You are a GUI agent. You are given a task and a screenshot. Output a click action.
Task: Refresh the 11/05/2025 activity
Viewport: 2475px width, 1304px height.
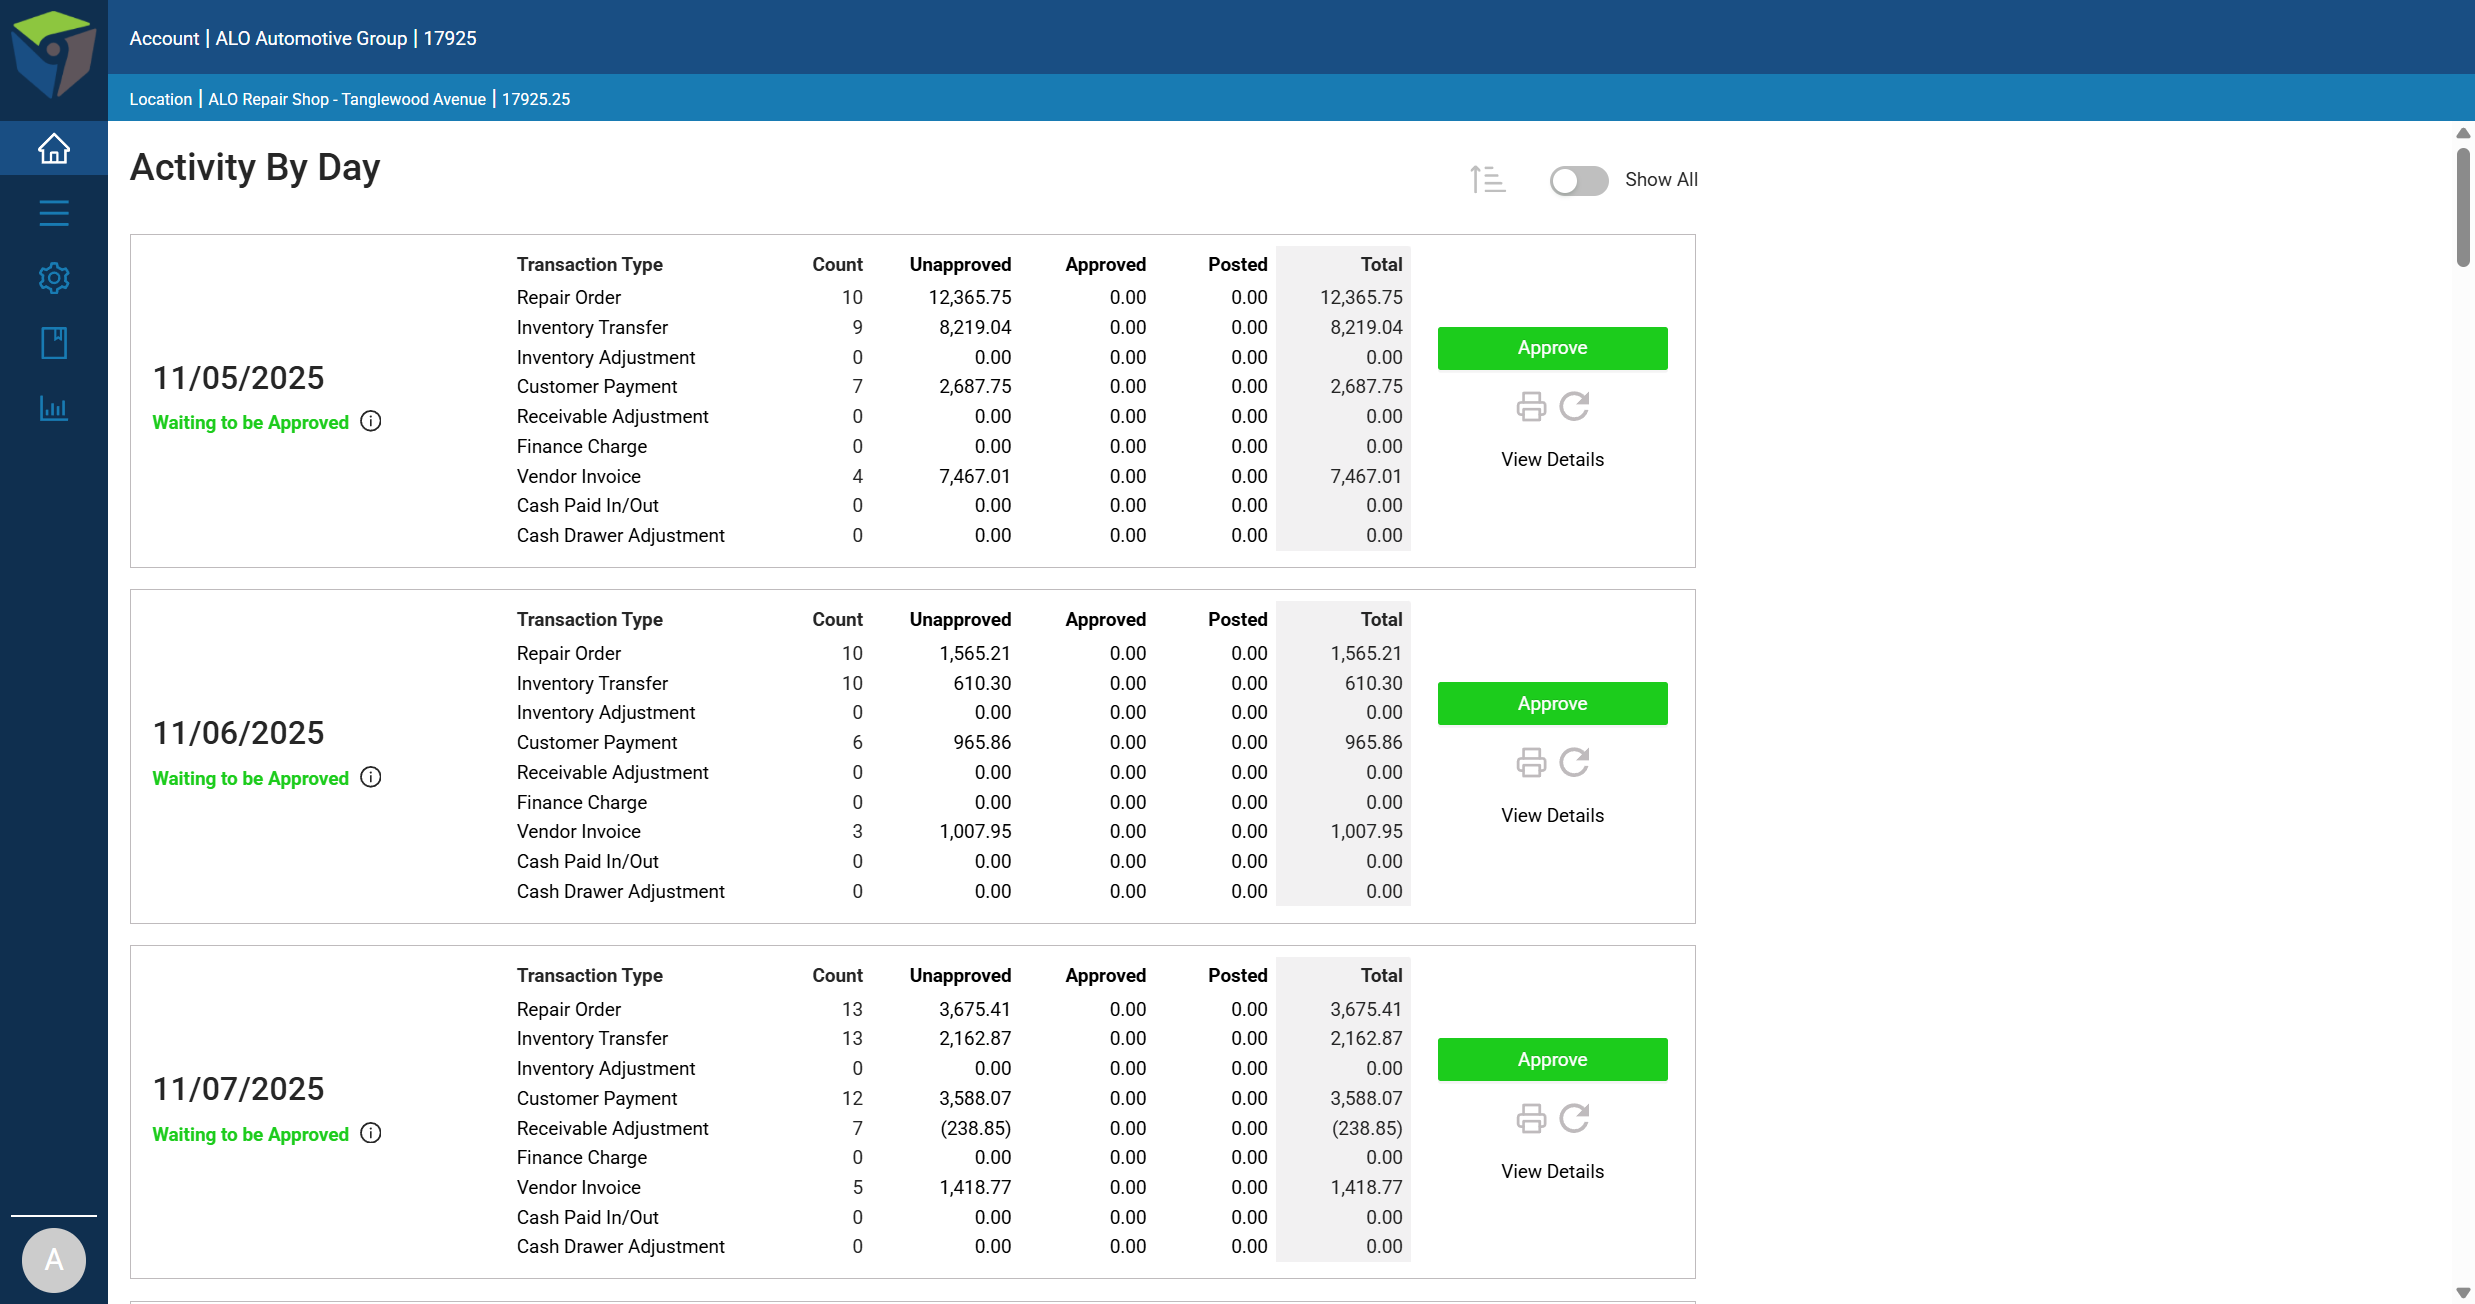pos(1575,406)
